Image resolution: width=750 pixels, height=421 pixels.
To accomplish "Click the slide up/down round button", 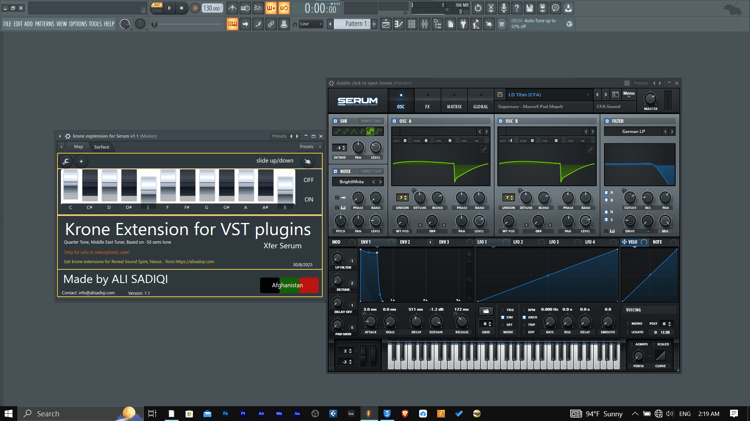I will 308,161.
